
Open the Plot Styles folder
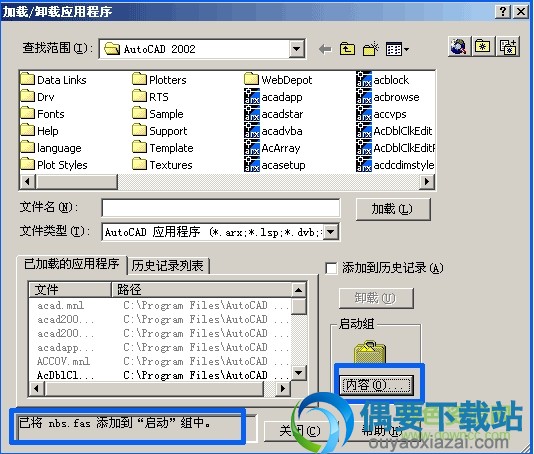click(x=54, y=165)
